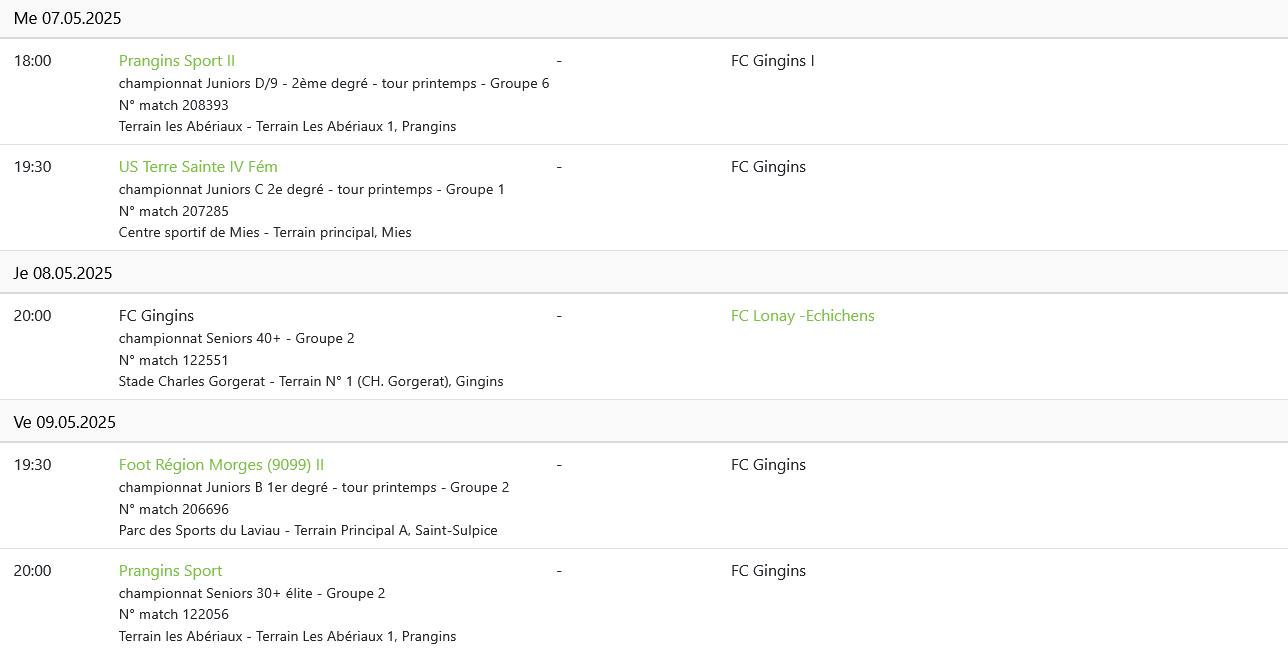Click the Ve 09.05.2025 date header
The image size is (1288, 652).
(x=65, y=422)
